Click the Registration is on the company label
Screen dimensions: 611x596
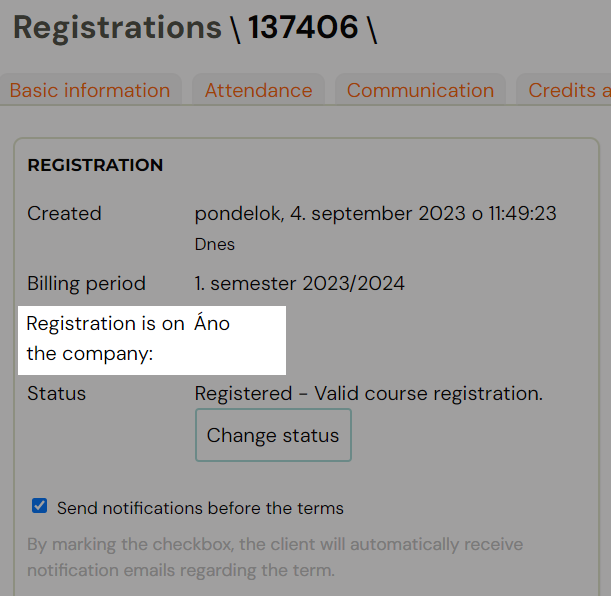[x=105, y=339]
